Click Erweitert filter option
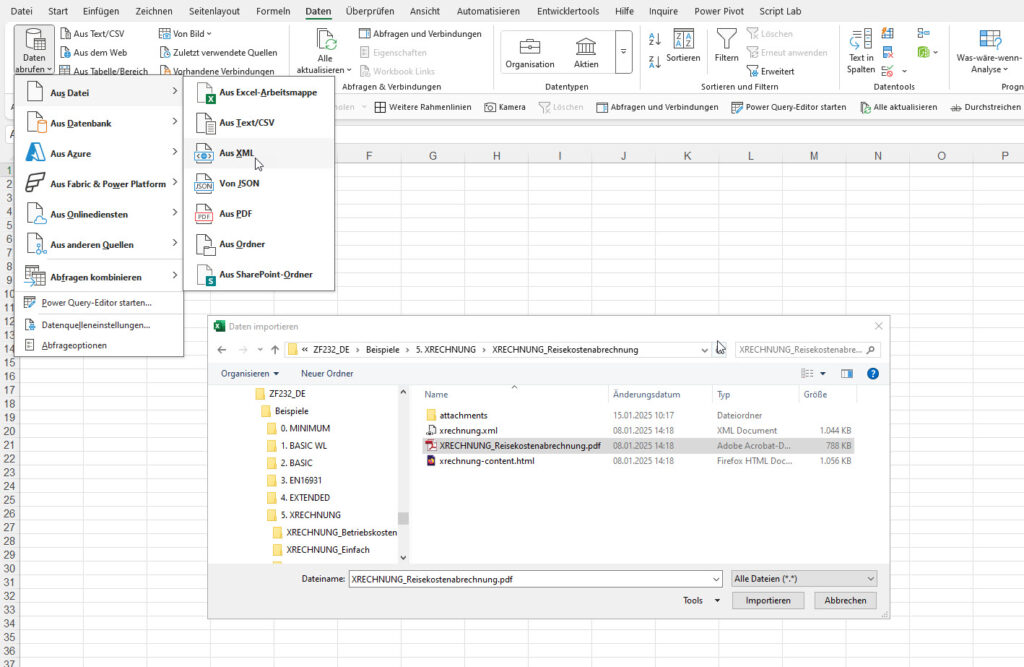The height and width of the screenshot is (667, 1024). pos(771,71)
